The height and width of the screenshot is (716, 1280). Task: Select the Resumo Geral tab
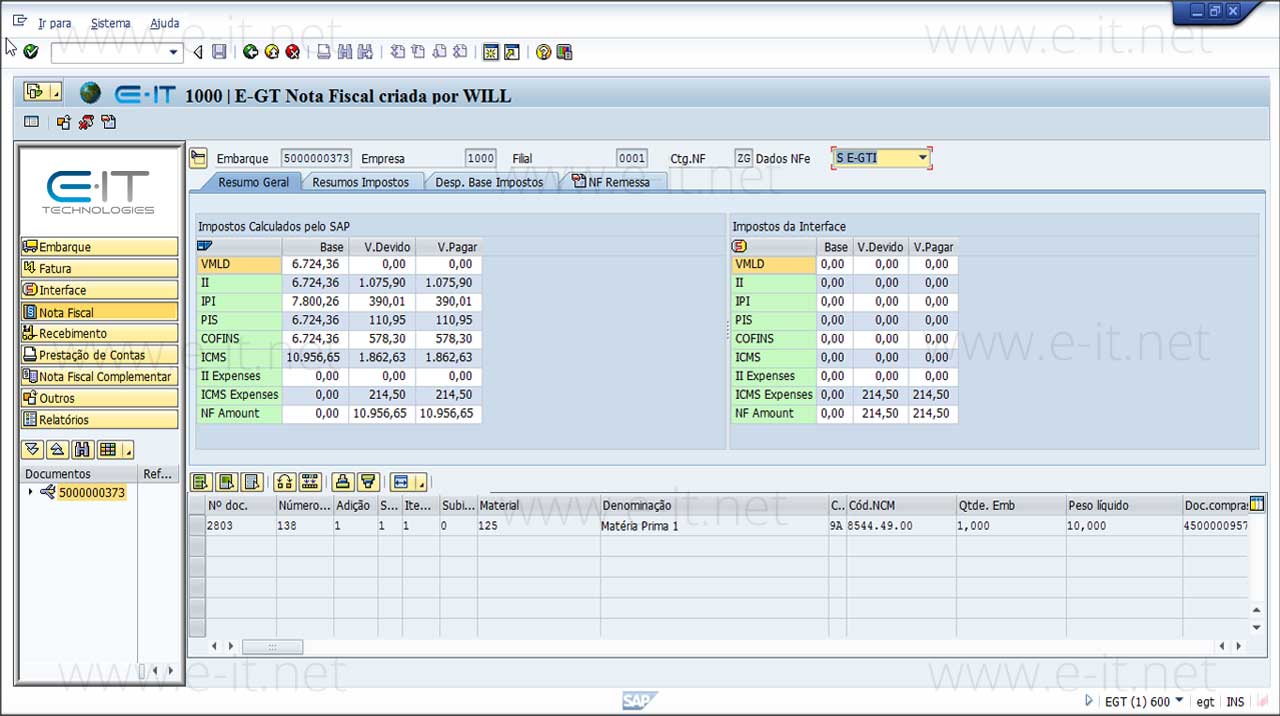253,182
